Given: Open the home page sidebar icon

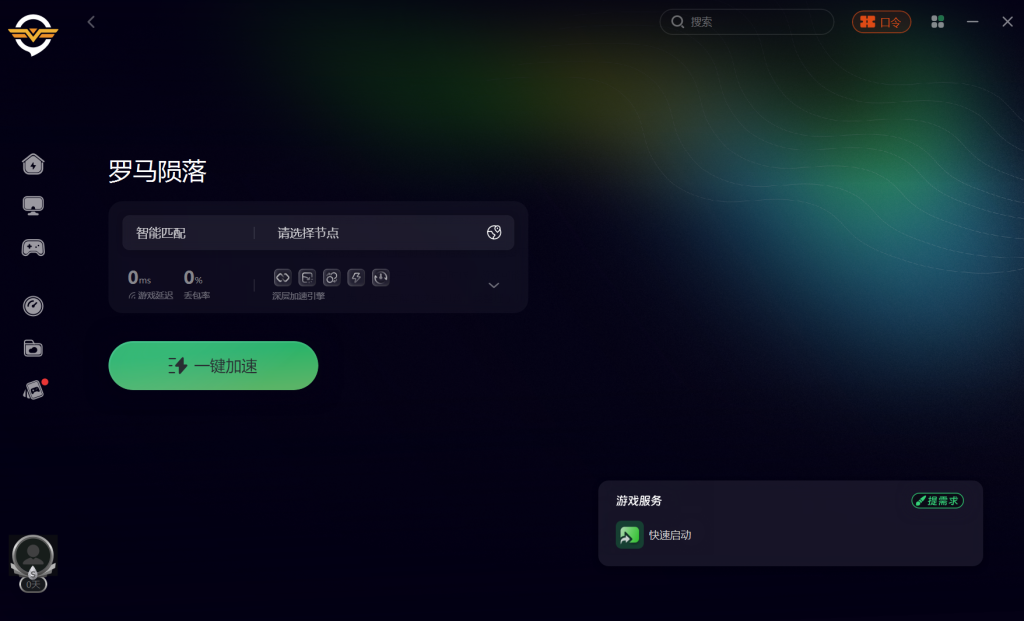Looking at the screenshot, I should [33, 164].
